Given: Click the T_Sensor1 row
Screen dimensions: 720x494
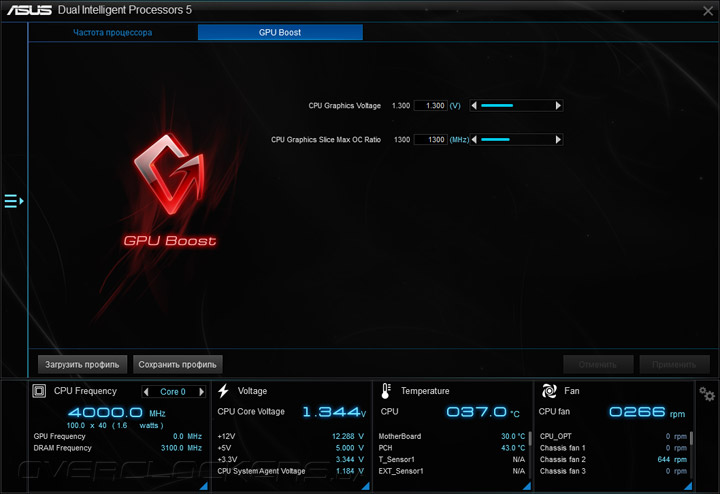Looking at the screenshot, I should pos(452,459).
